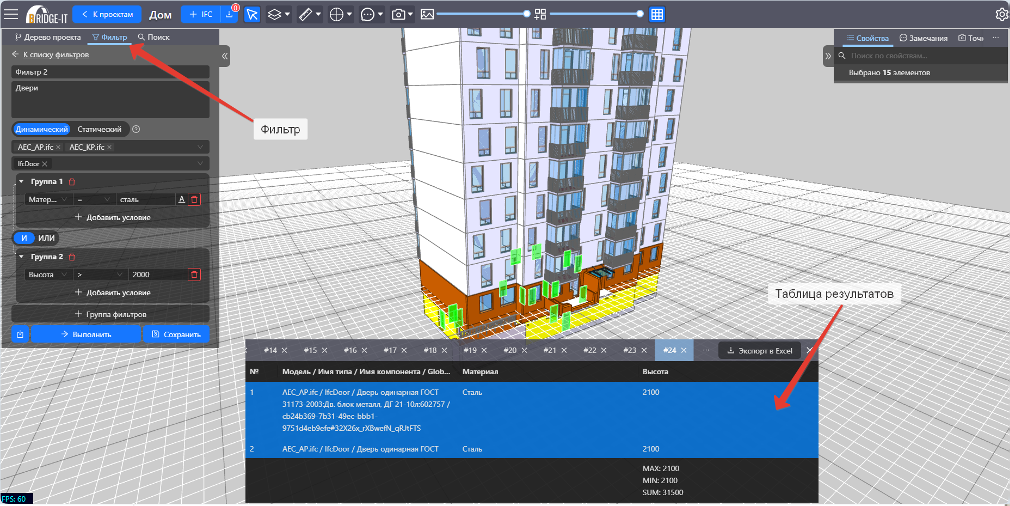
Task: Select the ИЛИ logical operator
Action: 46,238
